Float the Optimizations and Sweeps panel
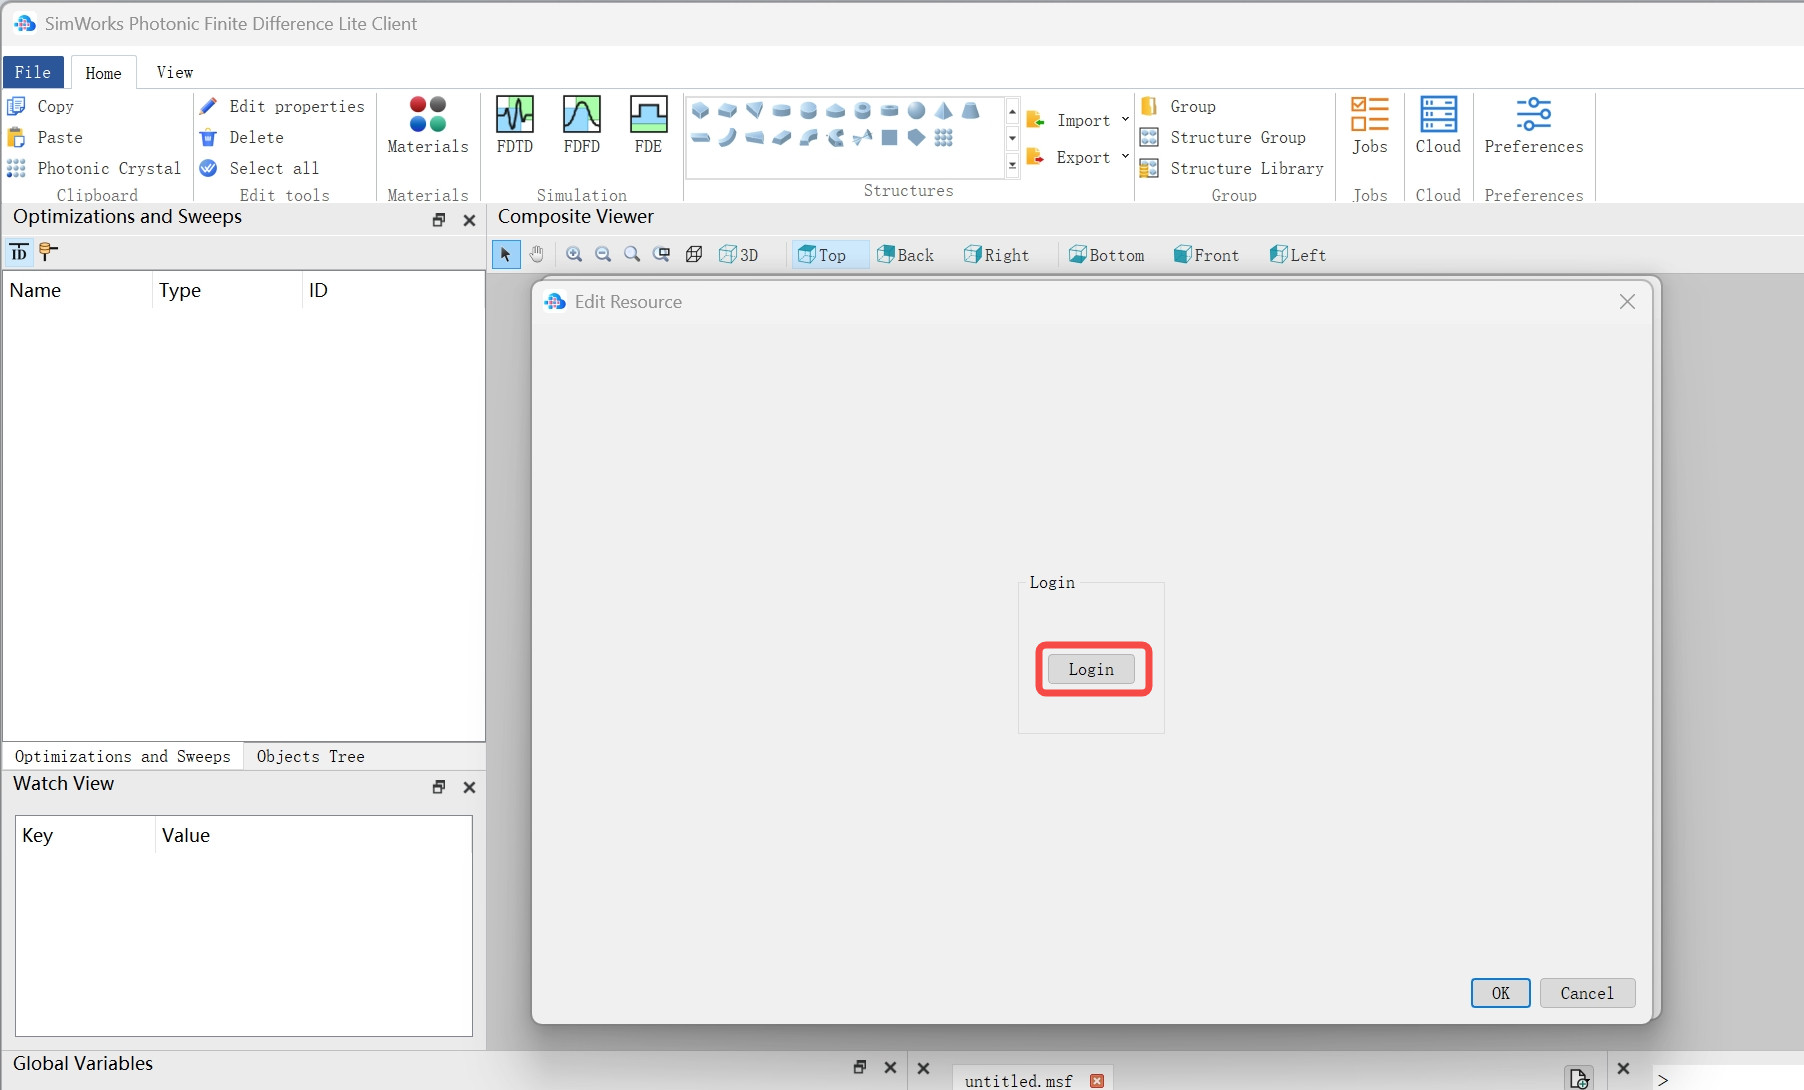Image resolution: width=1804 pixels, height=1090 pixels. click(439, 220)
